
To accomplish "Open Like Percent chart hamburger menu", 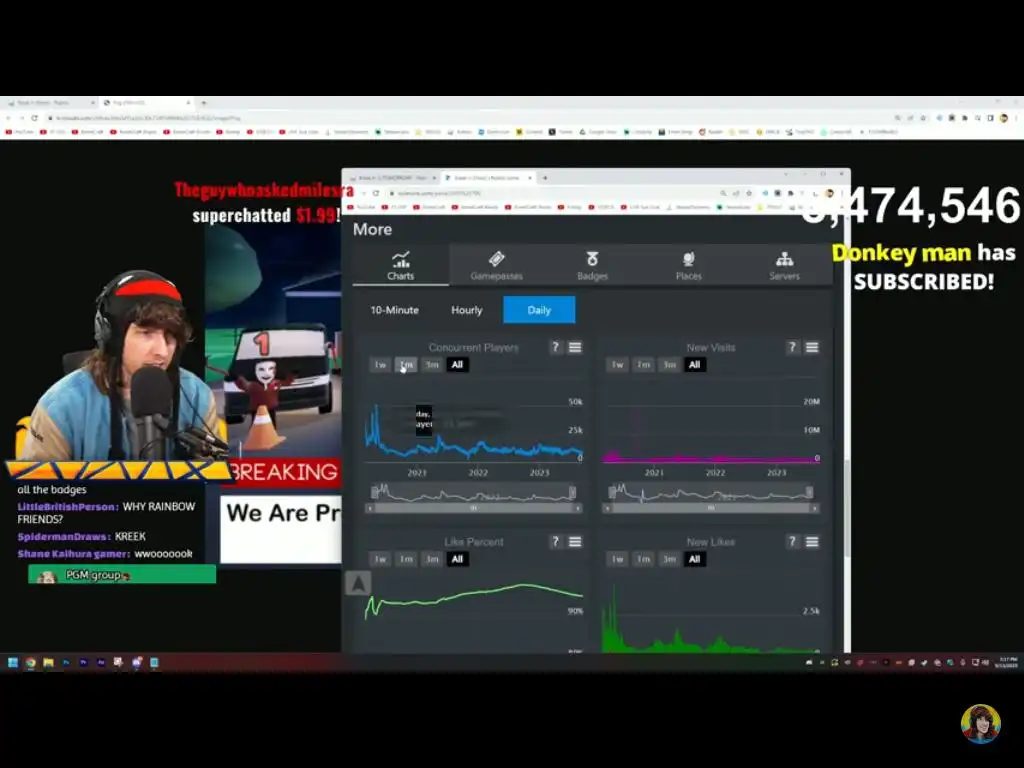I will point(575,541).
